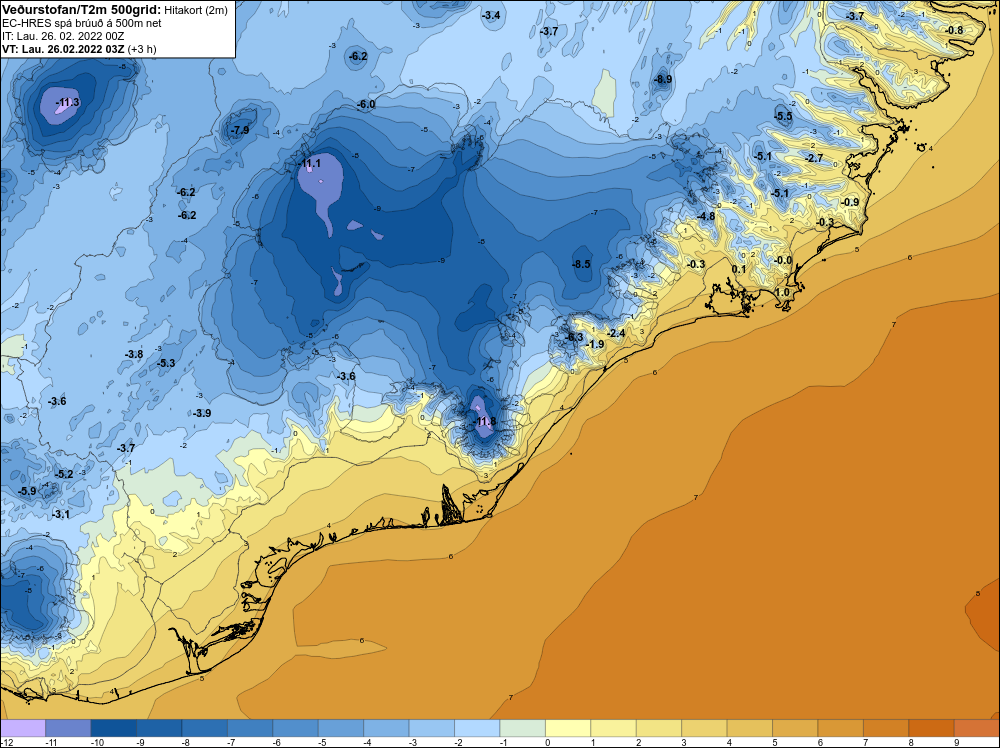This screenshot has width=1000, height=748.
Task: Click the 'IT: Lau. 26. 02. 2022 00Z' line
Action: (63, 36)
